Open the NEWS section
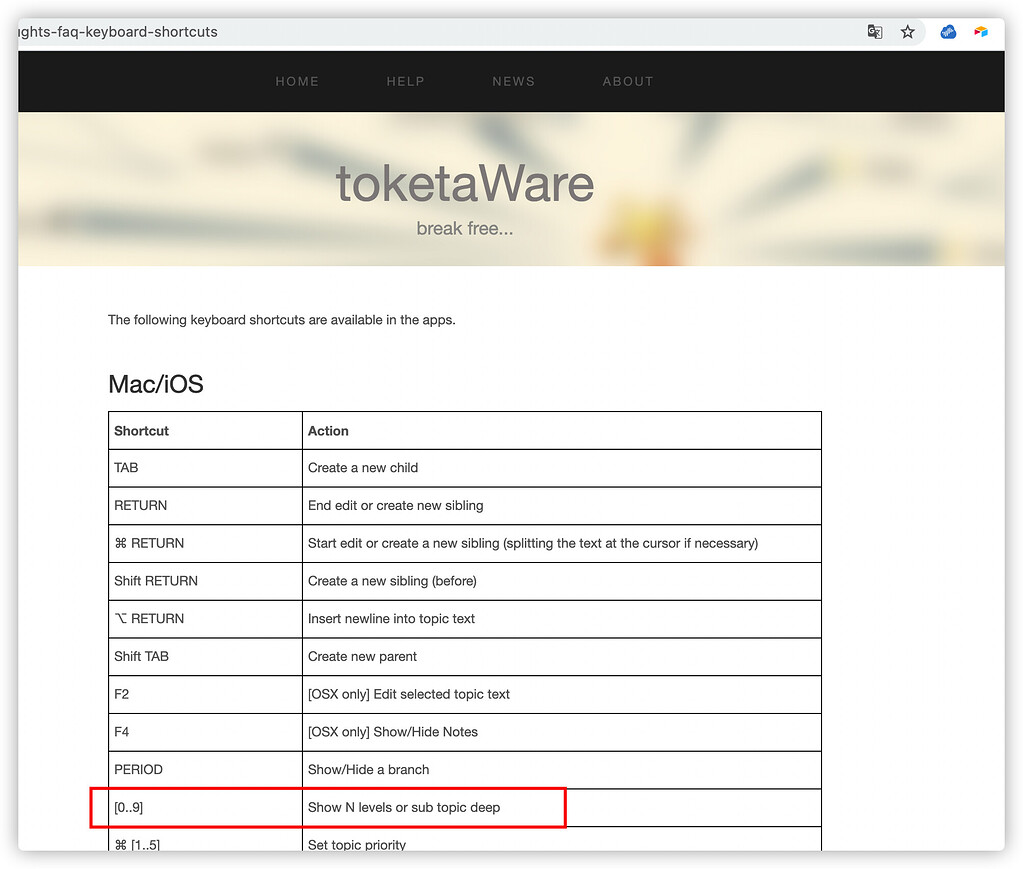 click(x=513, y=82)
